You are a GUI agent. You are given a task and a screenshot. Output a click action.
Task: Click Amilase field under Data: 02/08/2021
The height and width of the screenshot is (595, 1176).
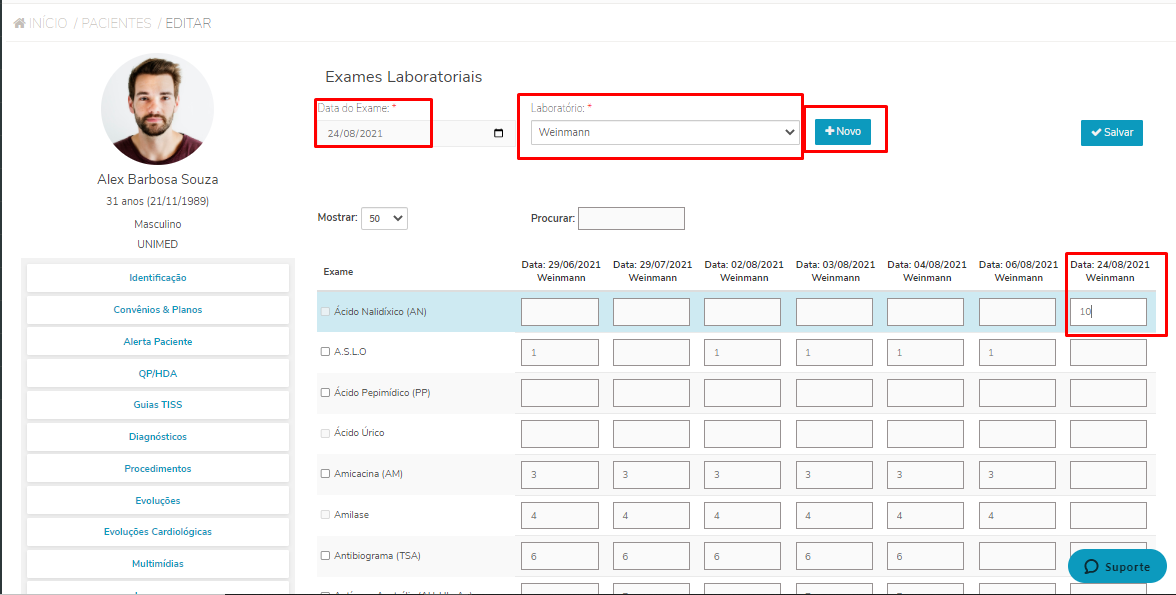[742, 515]
